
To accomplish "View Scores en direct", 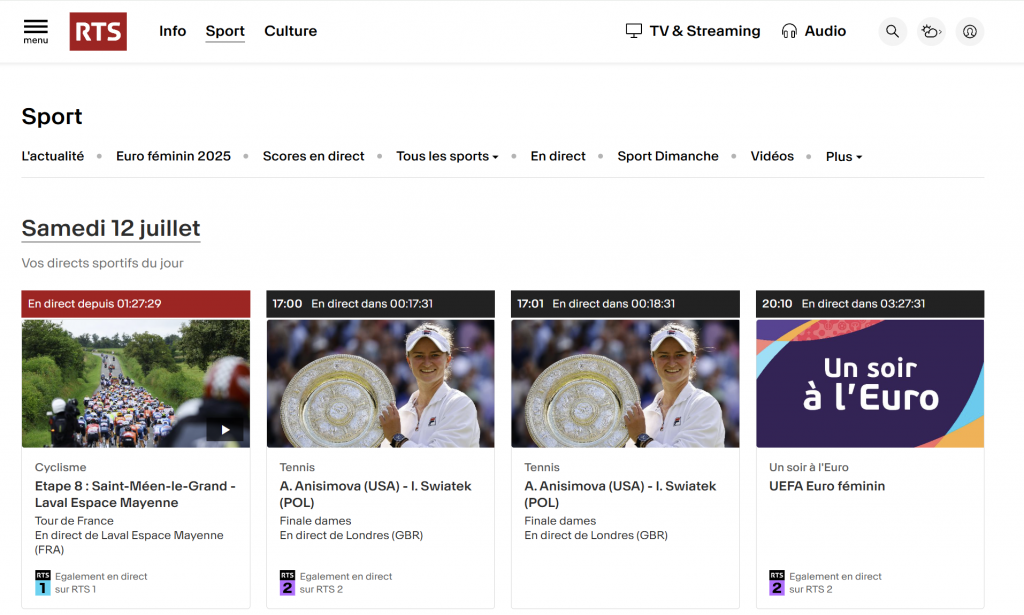I will (313, 156).
